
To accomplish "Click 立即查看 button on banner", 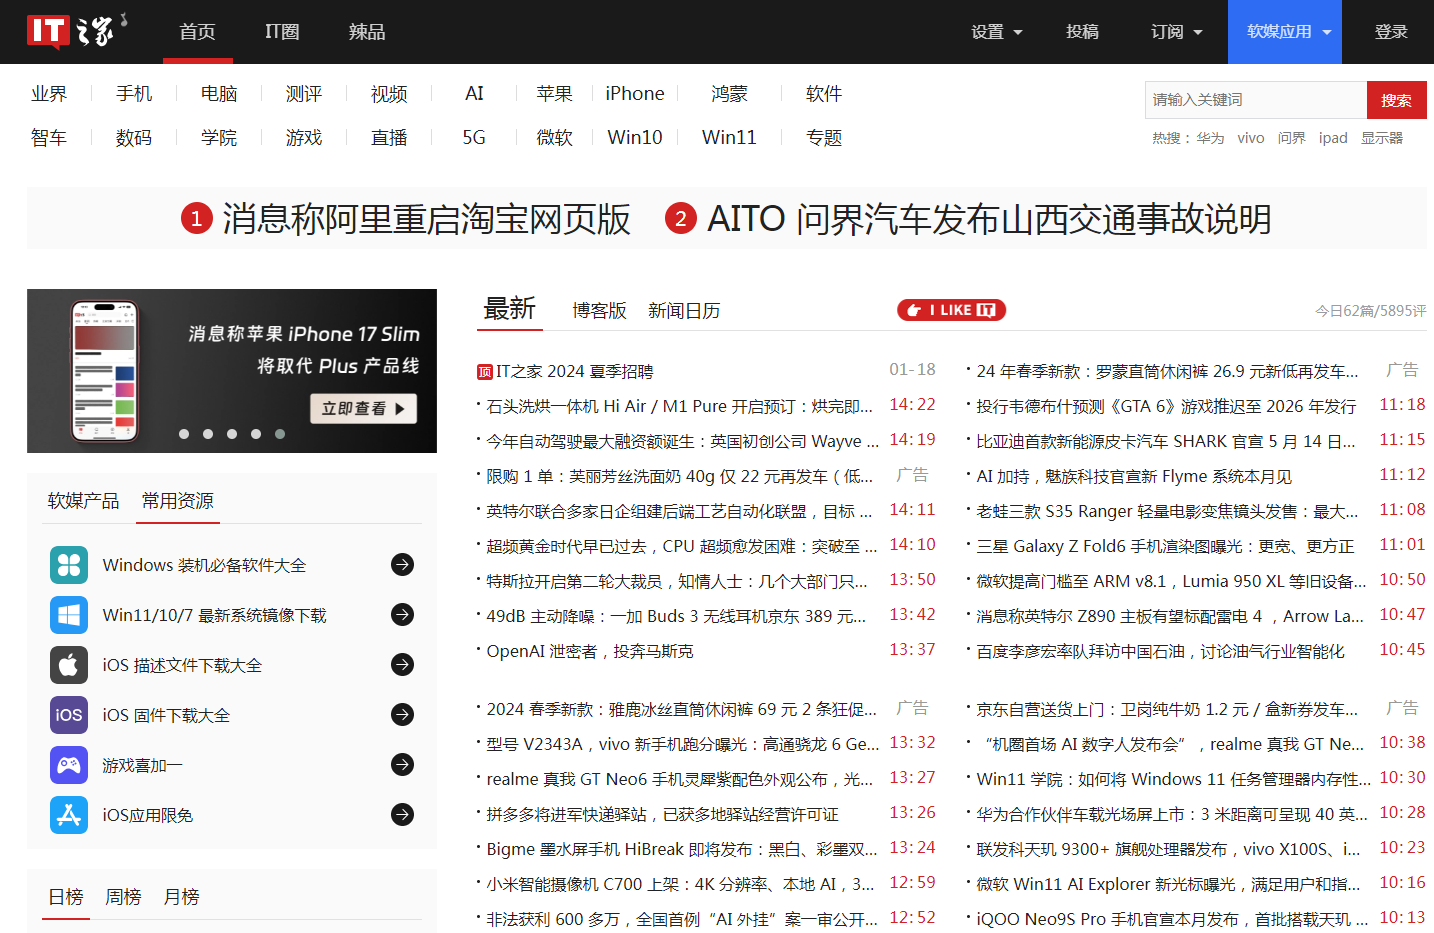I will (x=363, y=408).
